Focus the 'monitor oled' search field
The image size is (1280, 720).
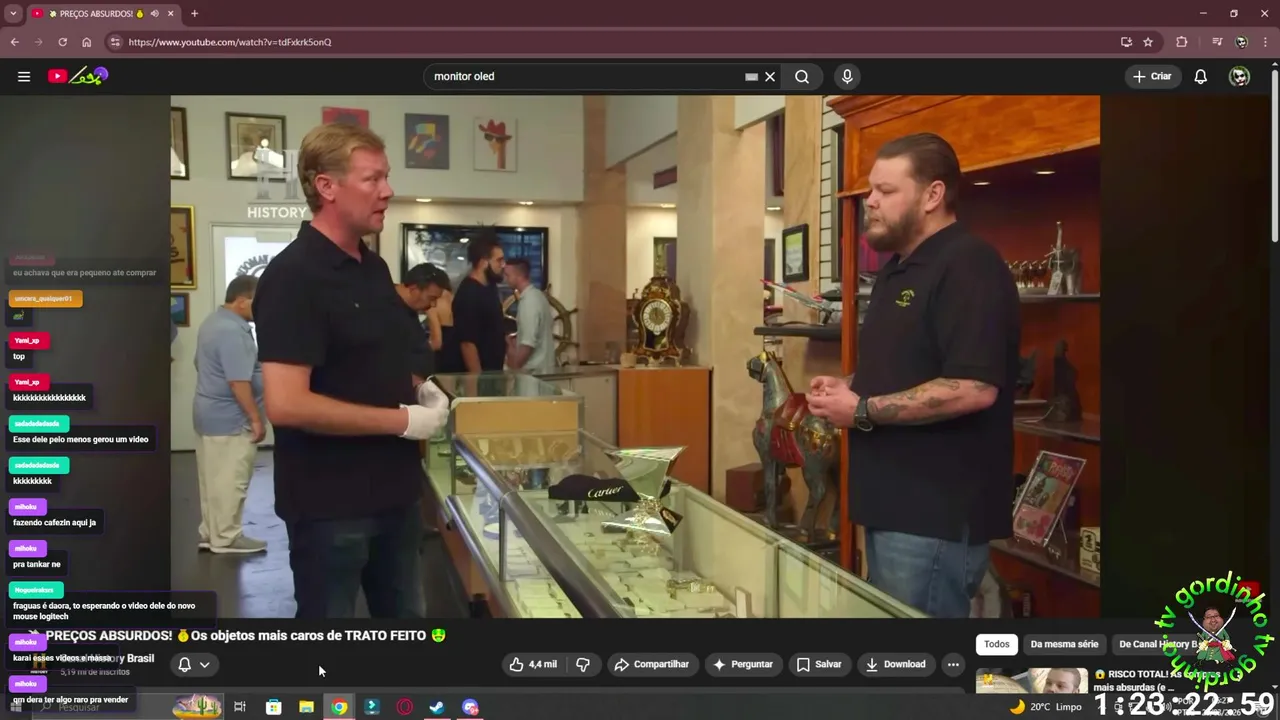click(585, 76)
